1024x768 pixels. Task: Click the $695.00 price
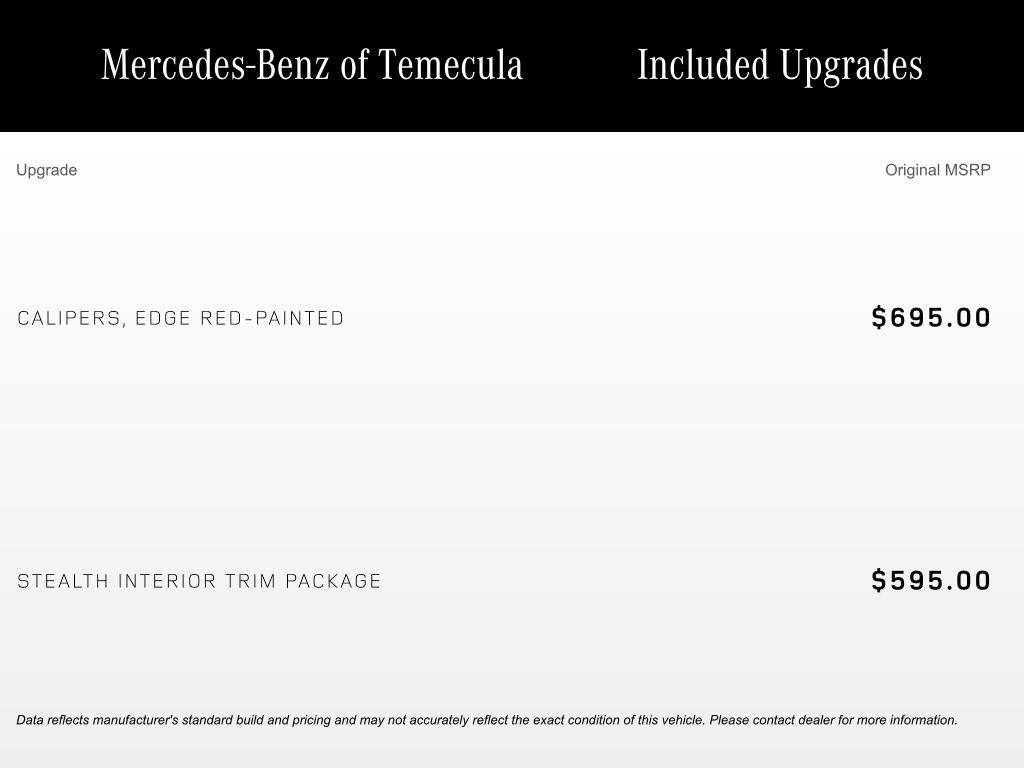click(931, 318)
